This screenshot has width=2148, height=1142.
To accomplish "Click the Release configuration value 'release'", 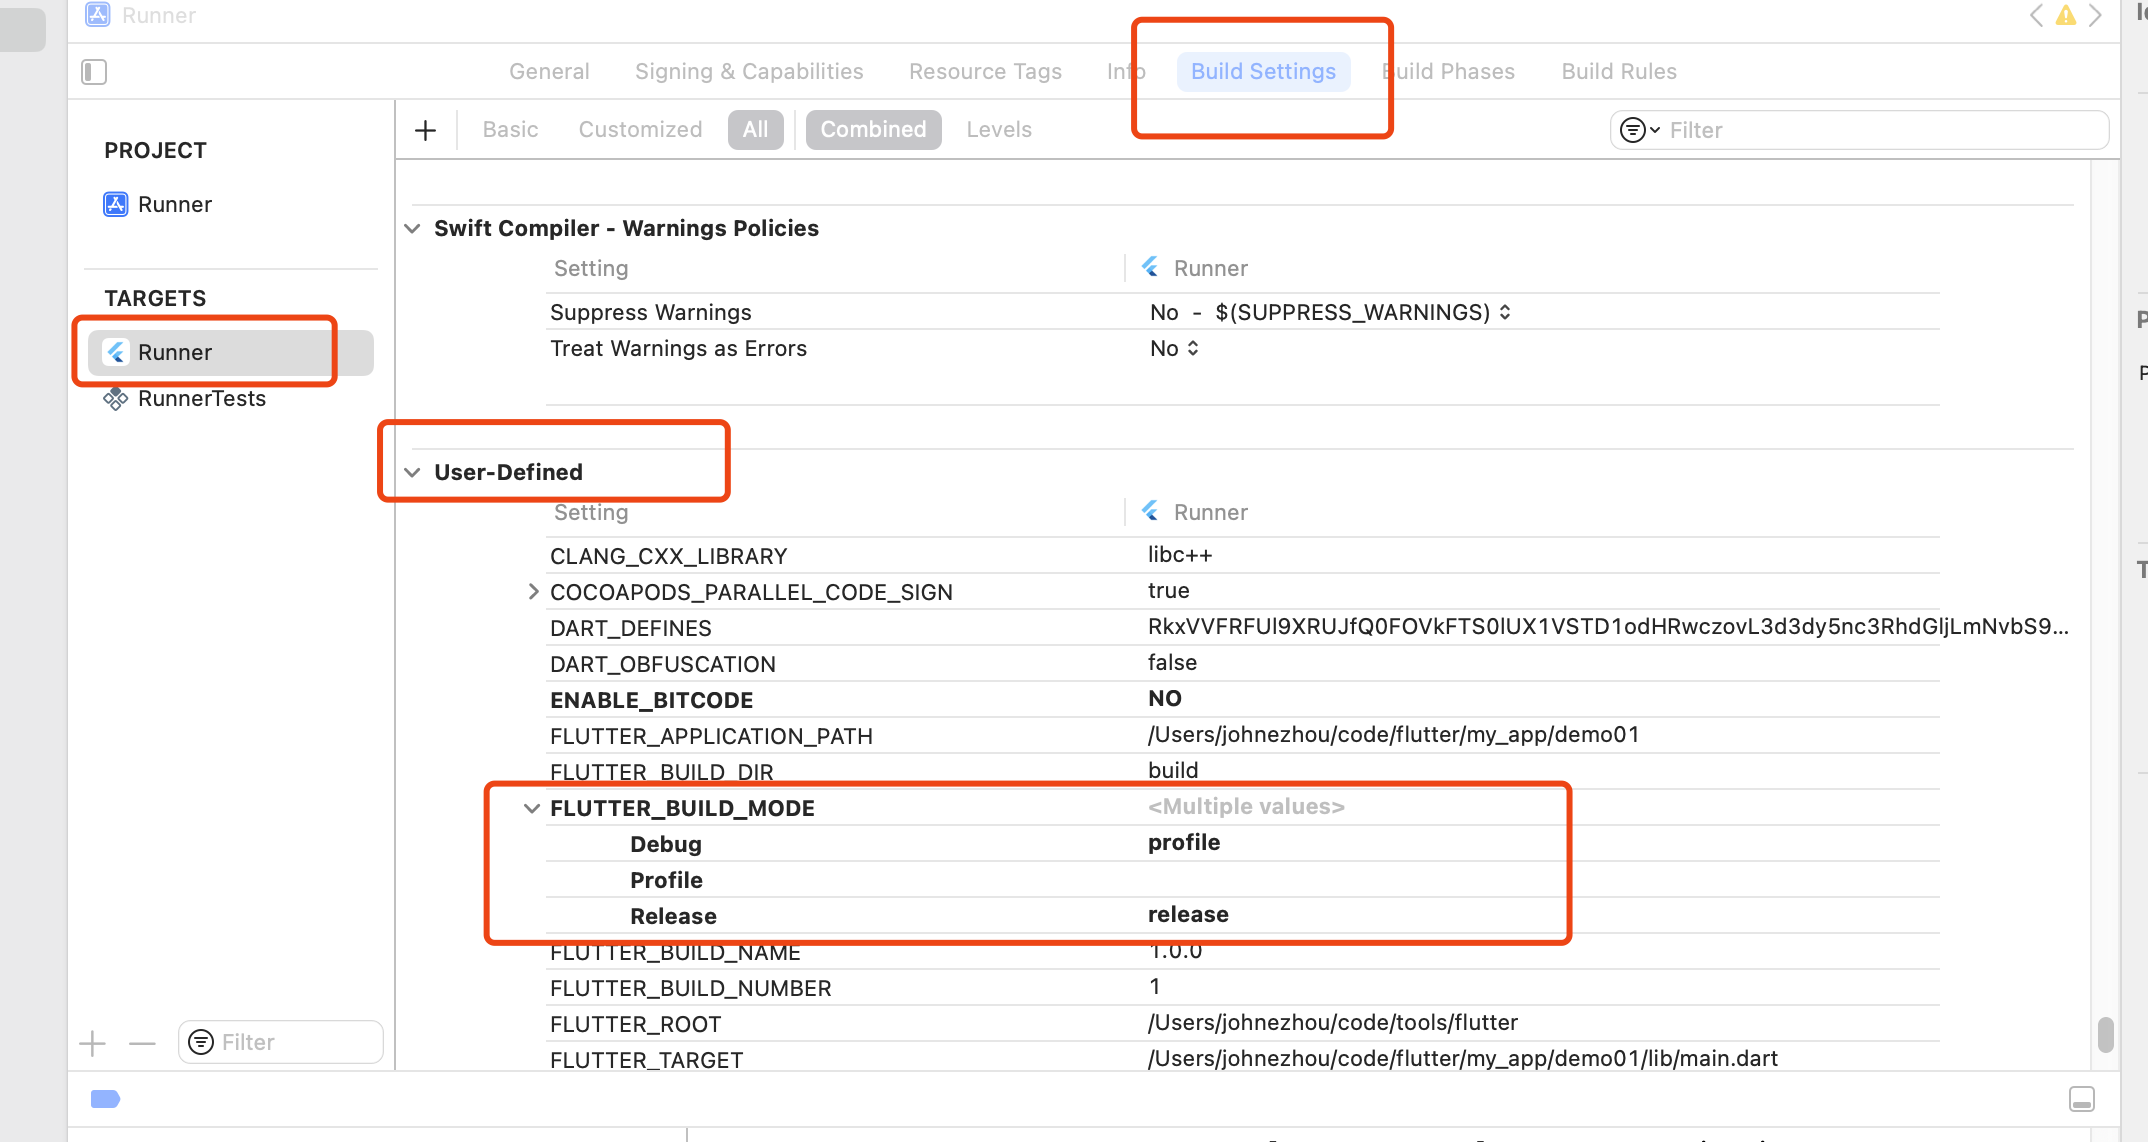I will [1188, 914].
